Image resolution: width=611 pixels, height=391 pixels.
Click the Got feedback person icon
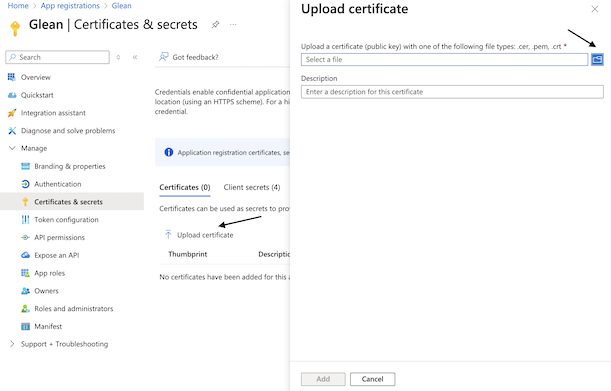(164, 57)
